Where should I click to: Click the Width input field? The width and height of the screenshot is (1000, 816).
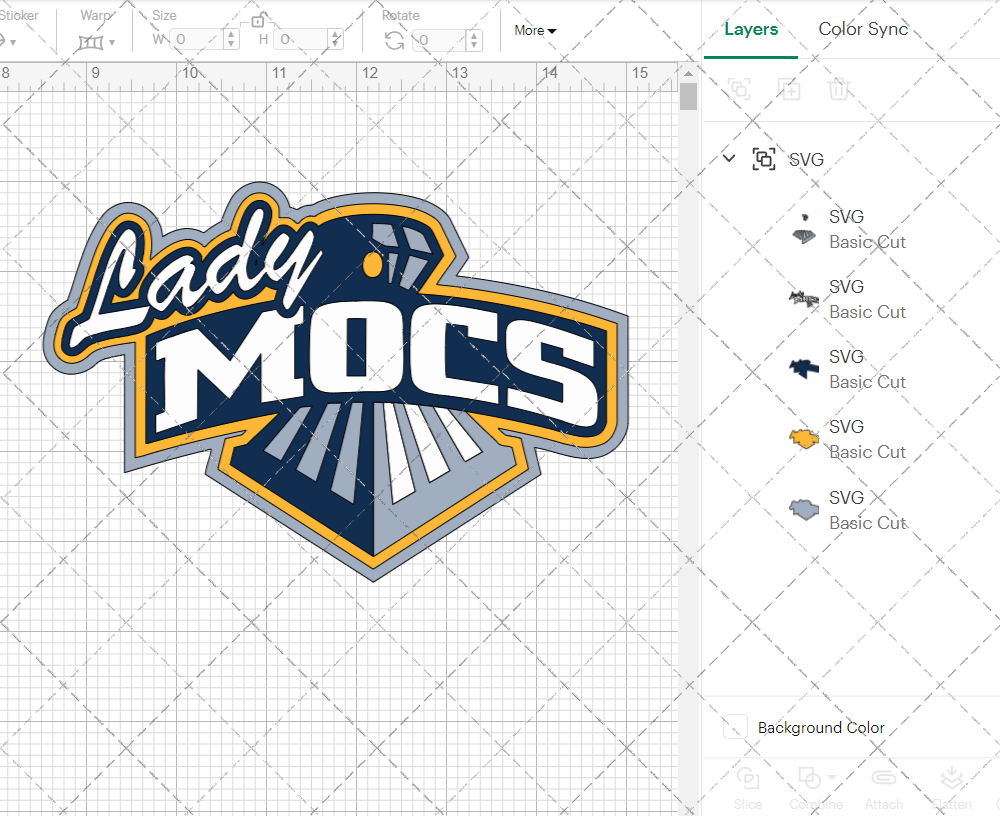[196, 39]
